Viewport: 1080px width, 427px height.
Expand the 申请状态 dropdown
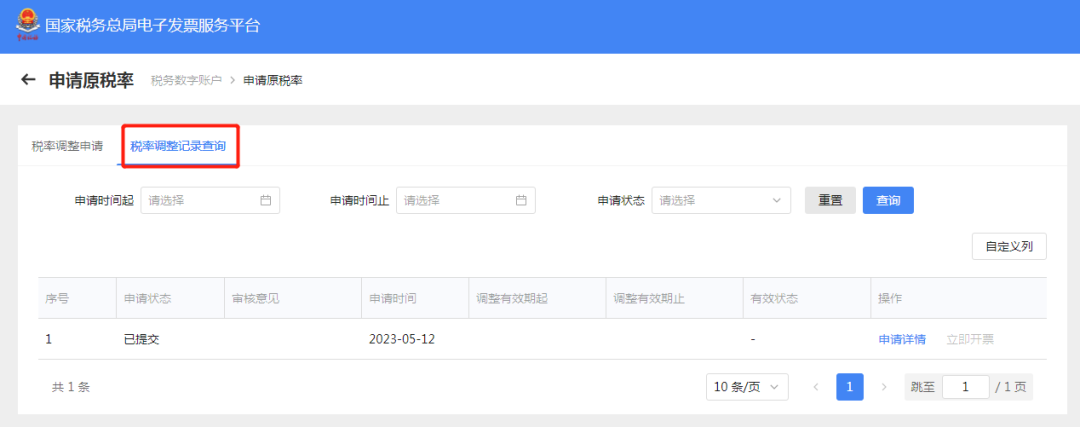pyautogui.click(x=721, y=200)
